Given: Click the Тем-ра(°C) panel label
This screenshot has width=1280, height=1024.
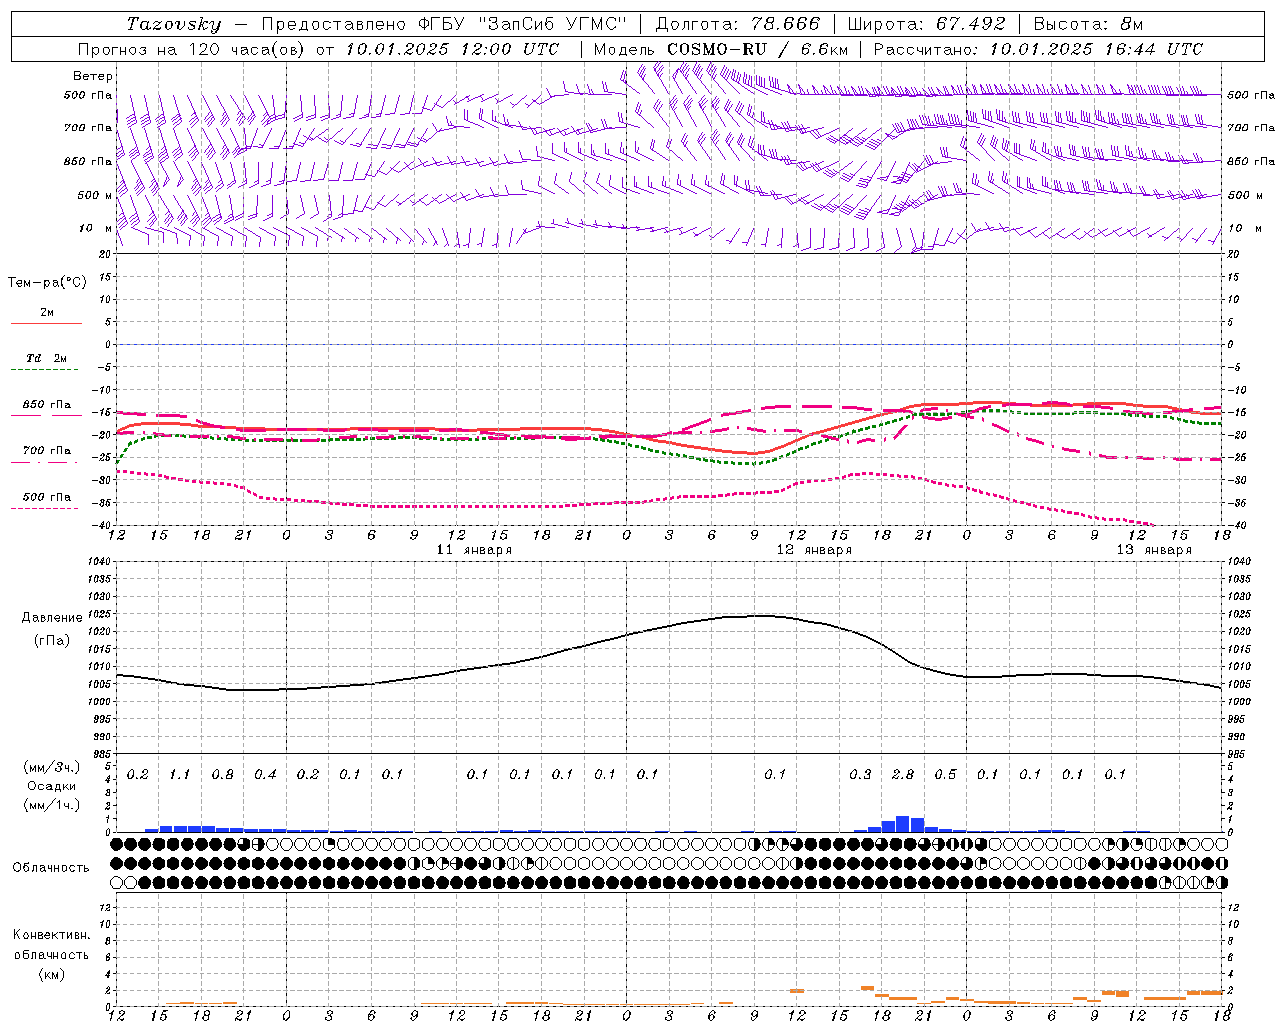Looking at the screenshot, I should pyautogui.click(x=47, y=283).
